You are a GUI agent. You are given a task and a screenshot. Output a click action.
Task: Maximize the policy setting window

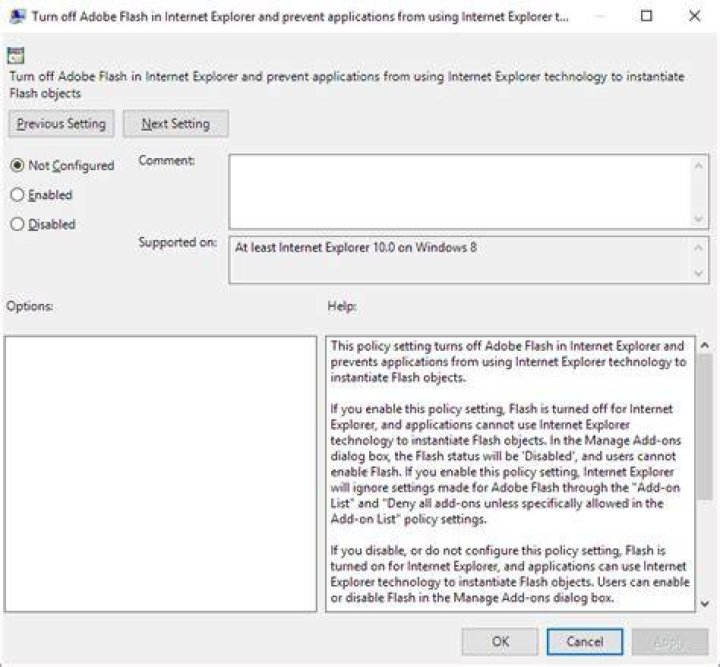tap(646, 16)
